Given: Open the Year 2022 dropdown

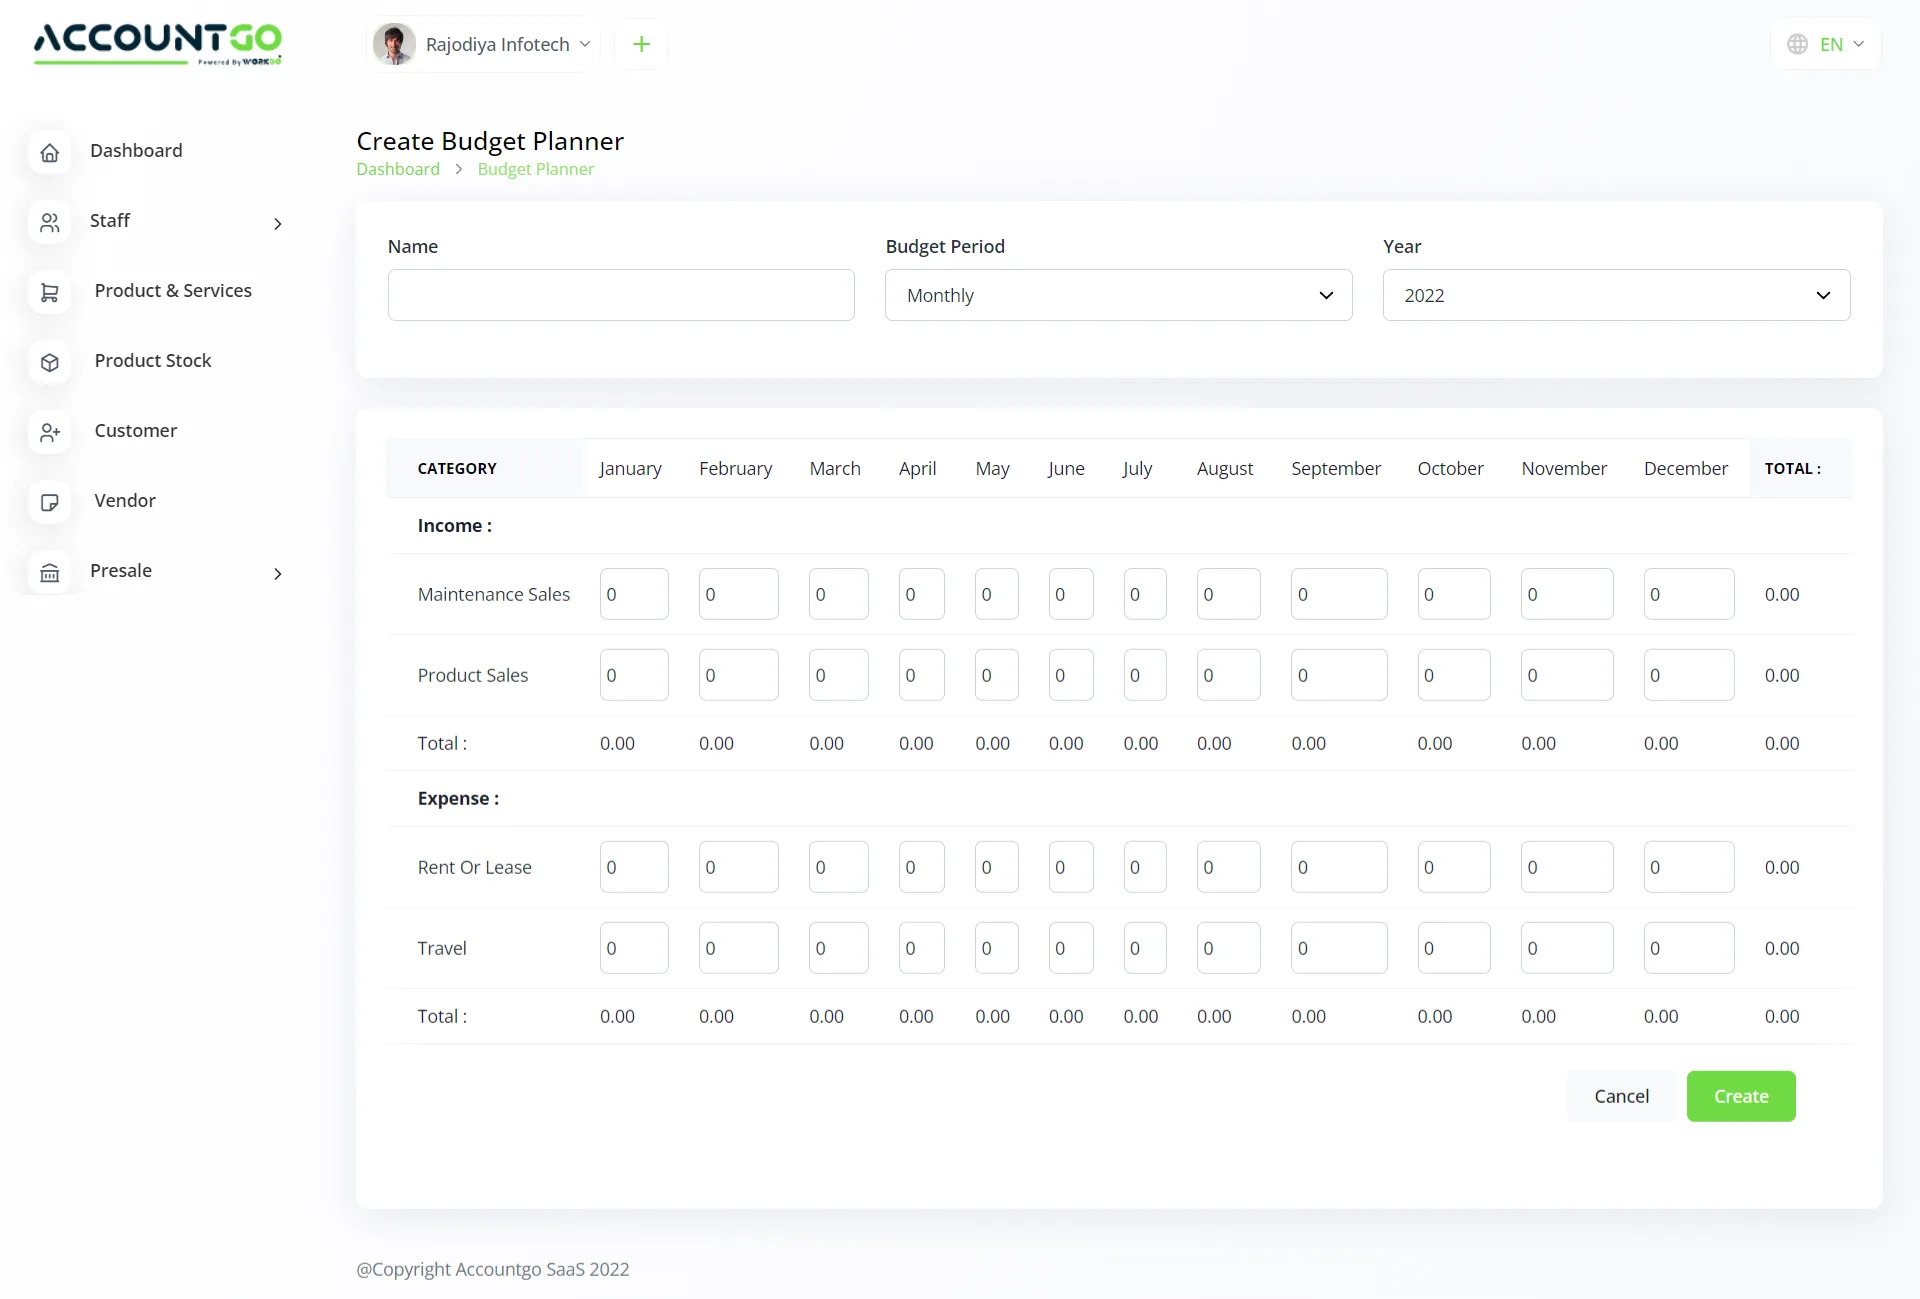Looking at the screenshot, I should pyautogui.click(x=1615, y=295).
